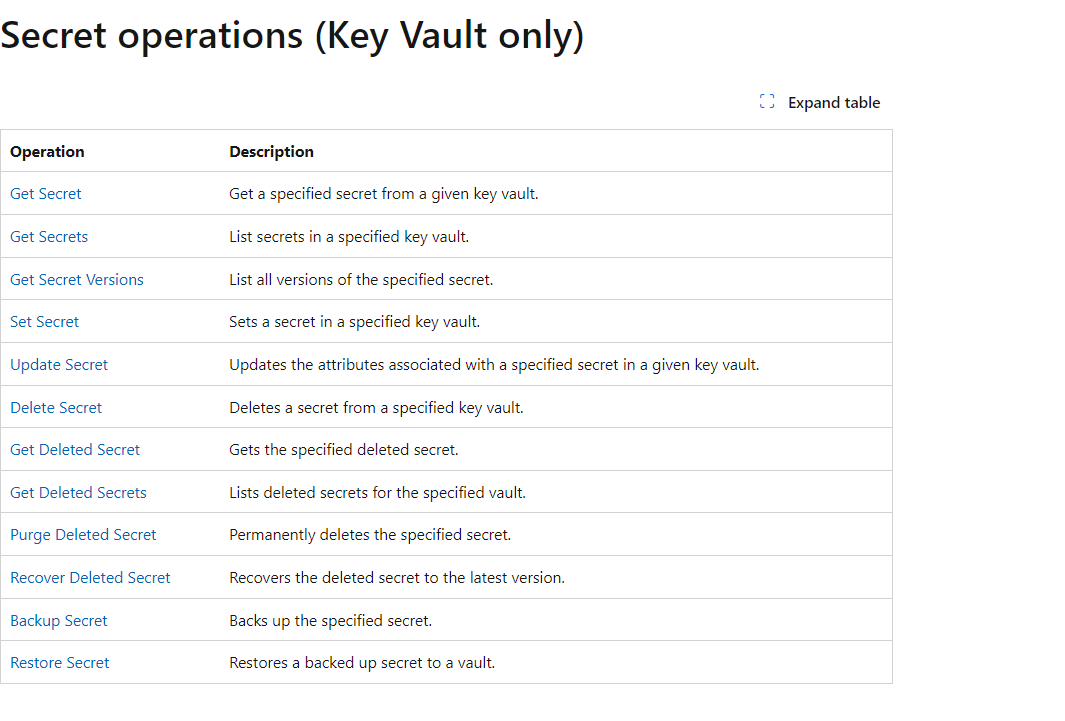Click the Expand table icon
The width and height of the screenshot is (1065, 721).
point(766,101)
